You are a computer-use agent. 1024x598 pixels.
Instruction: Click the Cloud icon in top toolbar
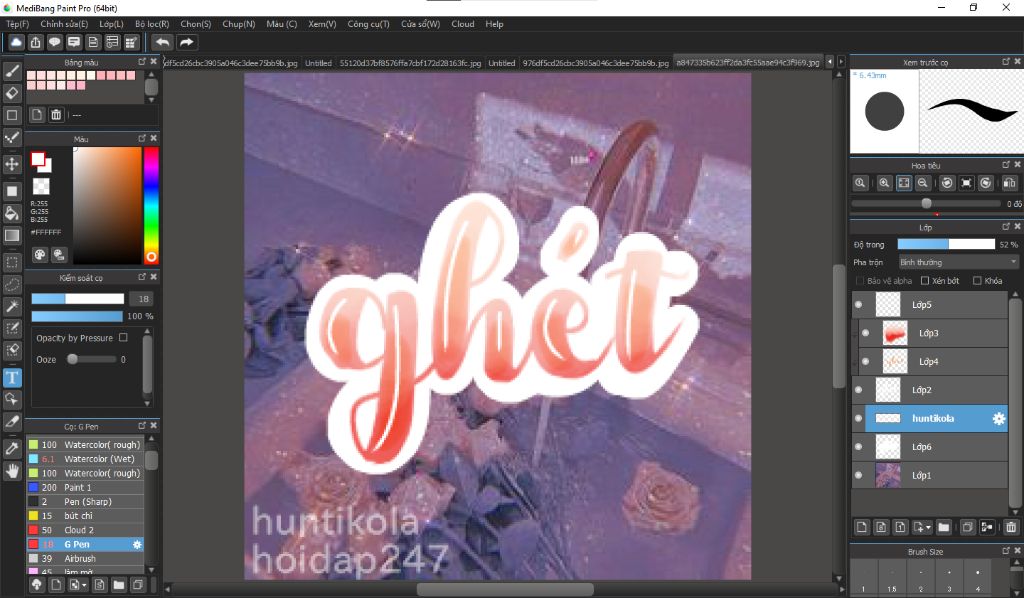click(16, 42)
